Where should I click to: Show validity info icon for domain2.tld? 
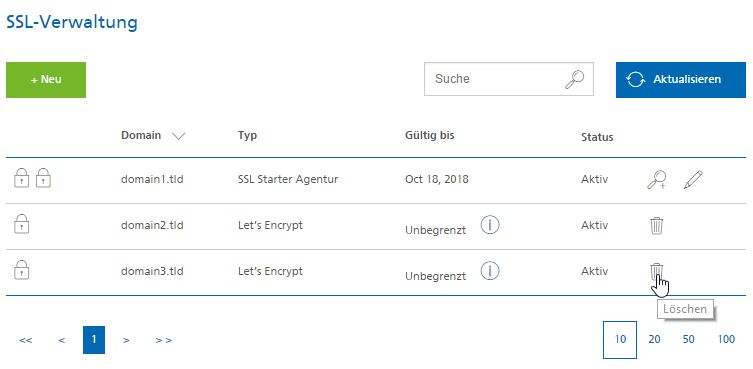pos(490,225)
